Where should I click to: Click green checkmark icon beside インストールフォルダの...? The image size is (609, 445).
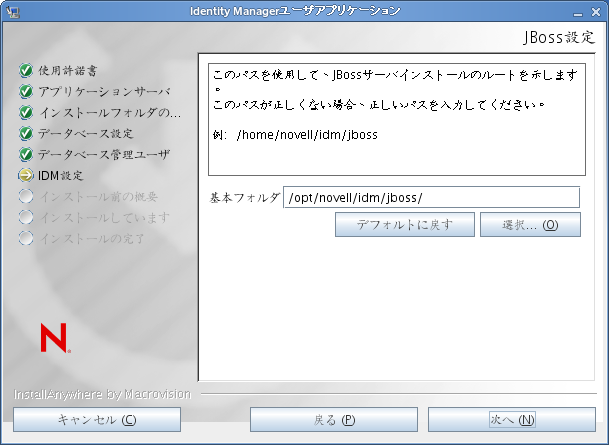click(26, 112)
